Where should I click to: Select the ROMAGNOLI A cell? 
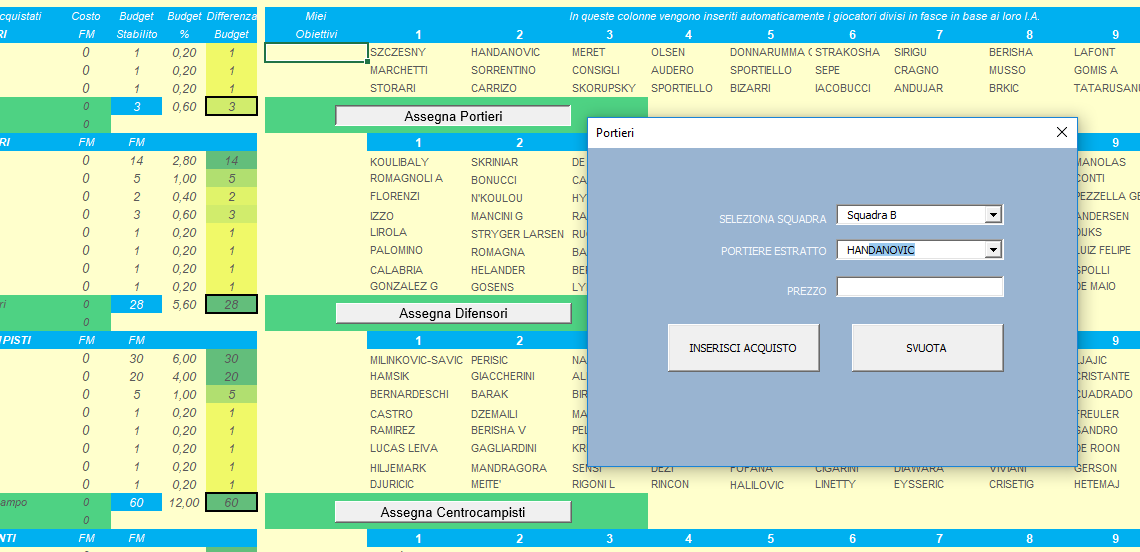point(406,178)
